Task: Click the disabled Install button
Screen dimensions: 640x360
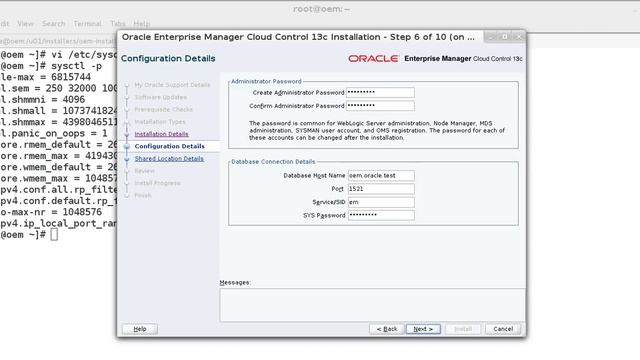Action: coord(463,329)
